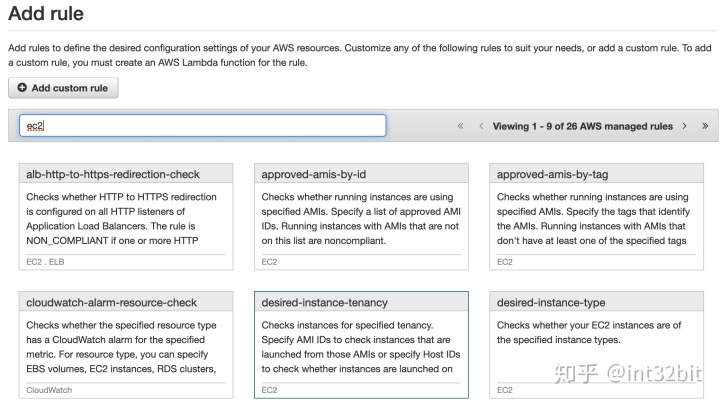The width and height of the screenshot is (720, 402).
Task: Click the description of desired-instance-type card
Action: pyautogui.click(x=589, y=332)
